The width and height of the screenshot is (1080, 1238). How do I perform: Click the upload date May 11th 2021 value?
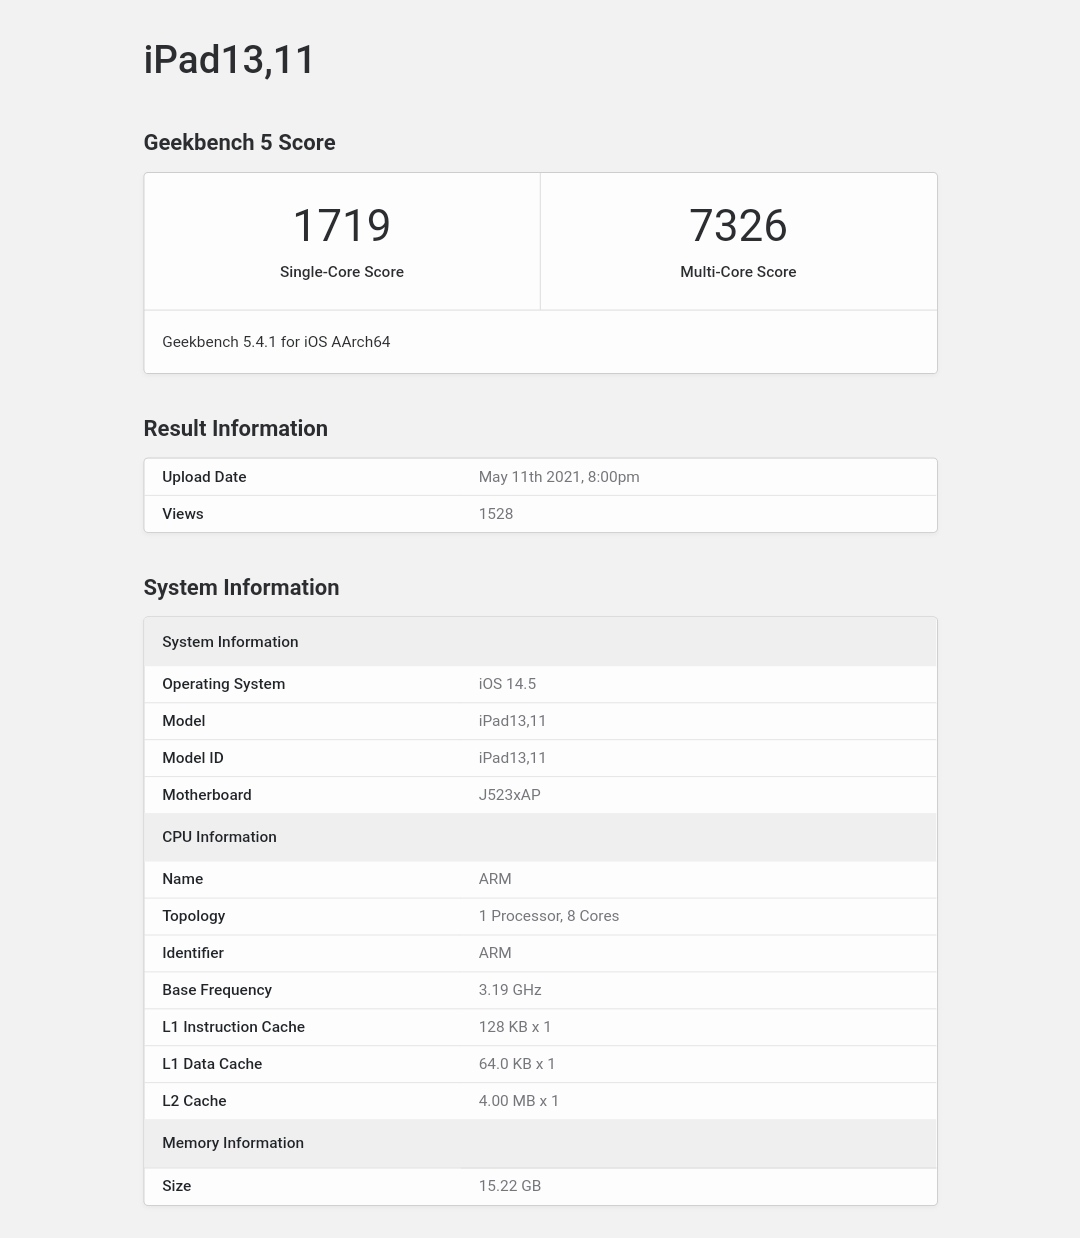pyautogui.click(x=559, y=477)
